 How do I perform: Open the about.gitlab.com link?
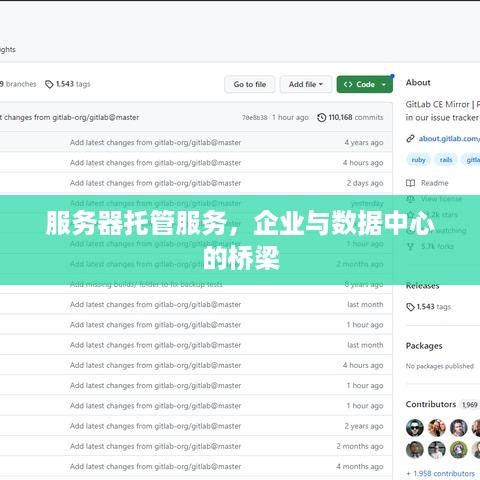click(449, 138)
